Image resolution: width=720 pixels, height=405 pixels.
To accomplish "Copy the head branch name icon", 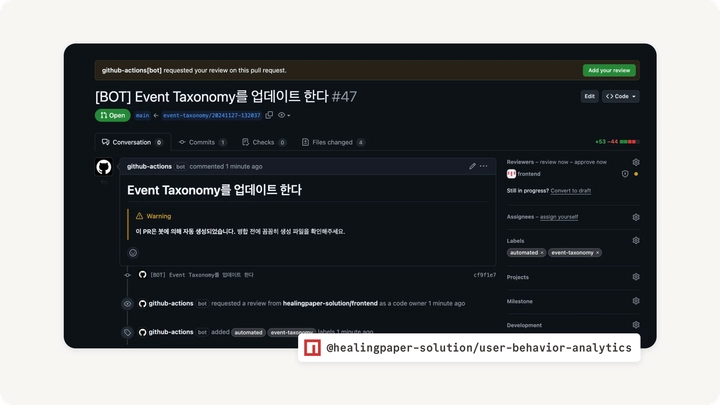I will [x=269, y=115].
